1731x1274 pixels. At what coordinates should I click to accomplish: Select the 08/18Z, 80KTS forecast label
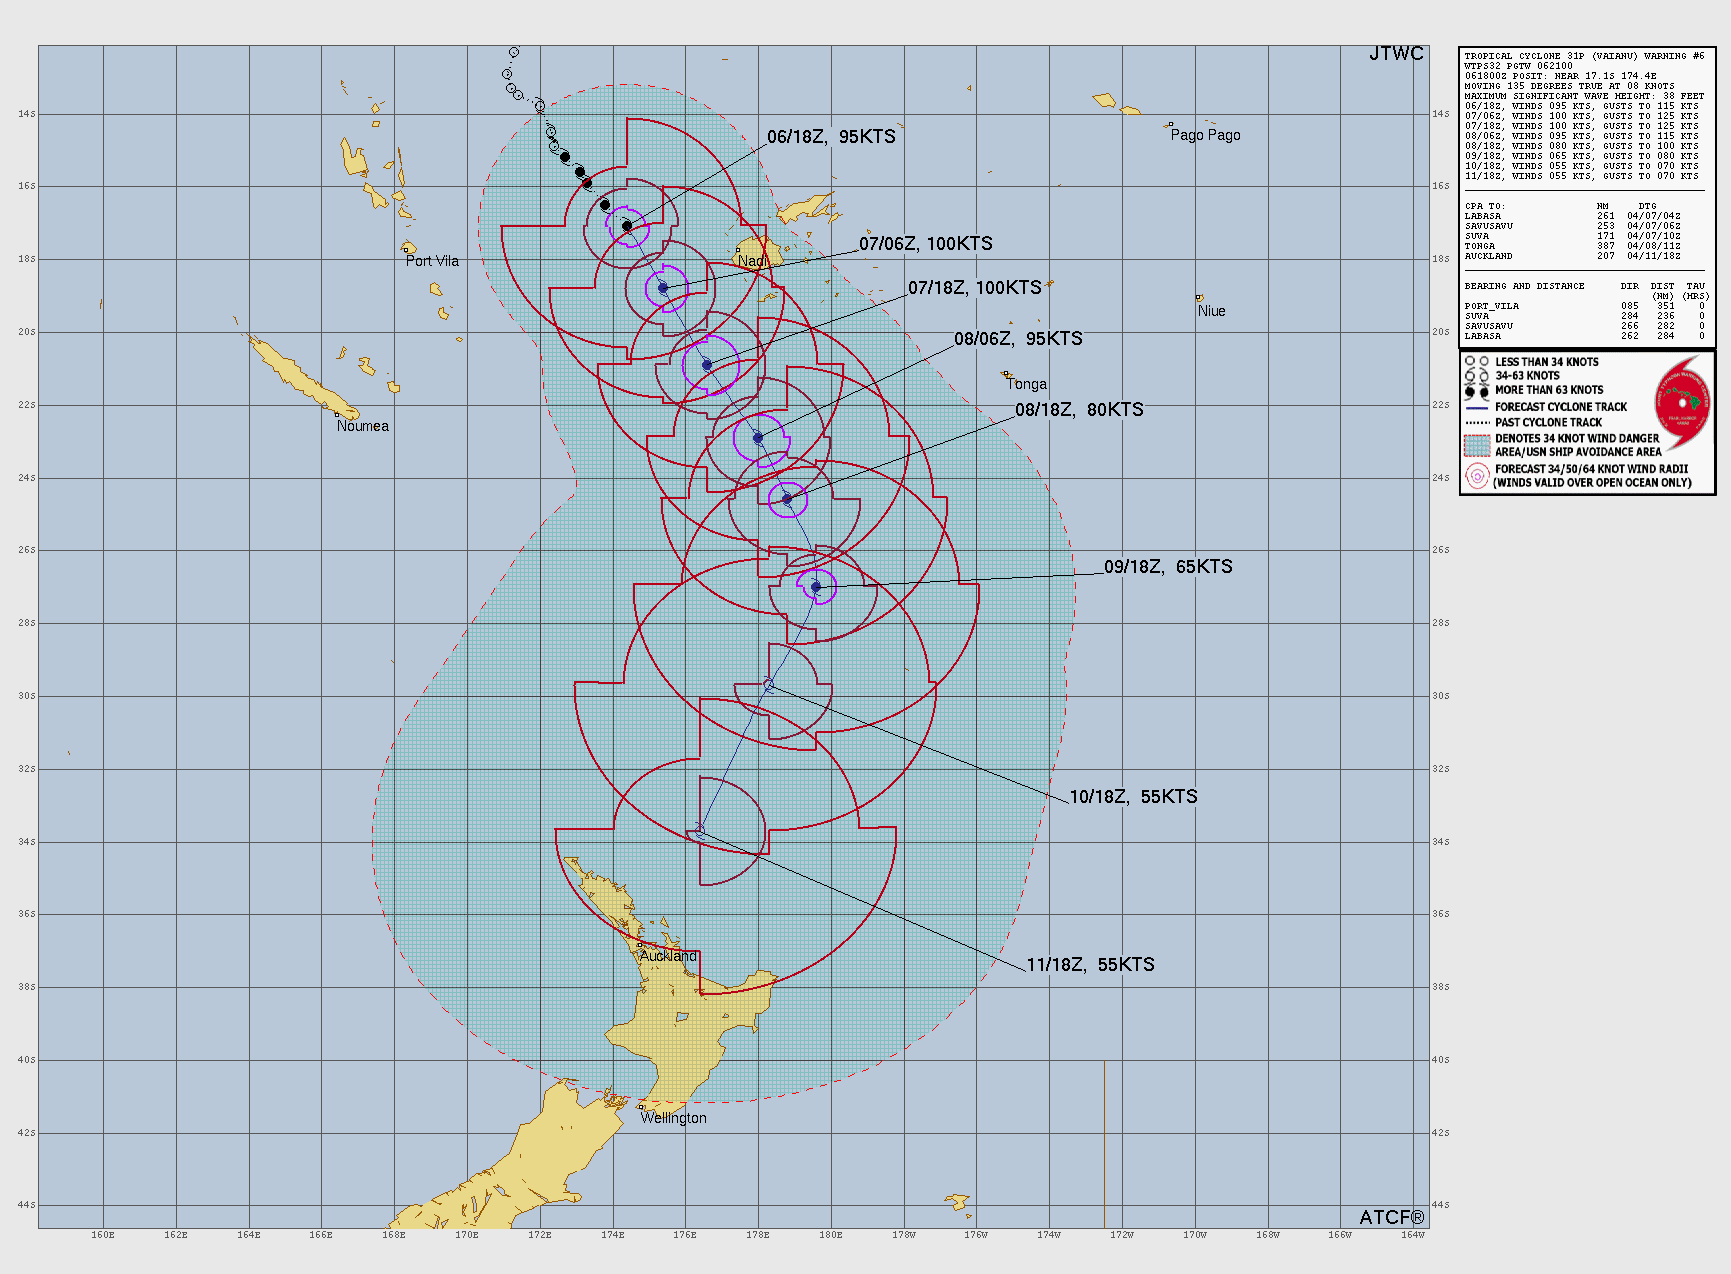1079,410
